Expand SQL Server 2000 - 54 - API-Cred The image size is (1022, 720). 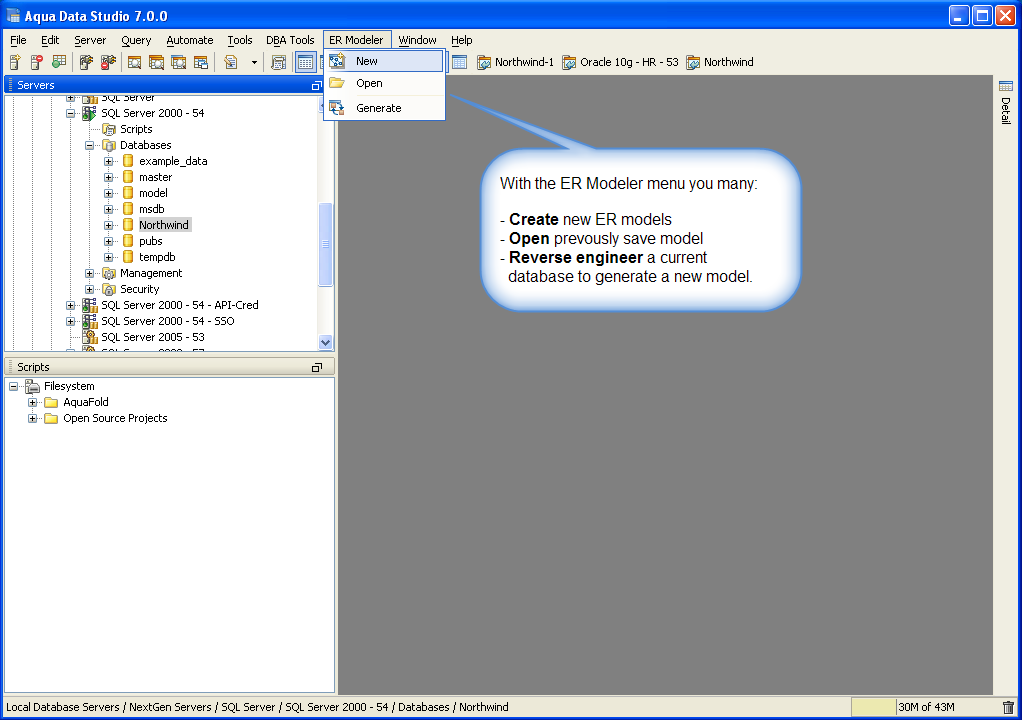point(70,305)
